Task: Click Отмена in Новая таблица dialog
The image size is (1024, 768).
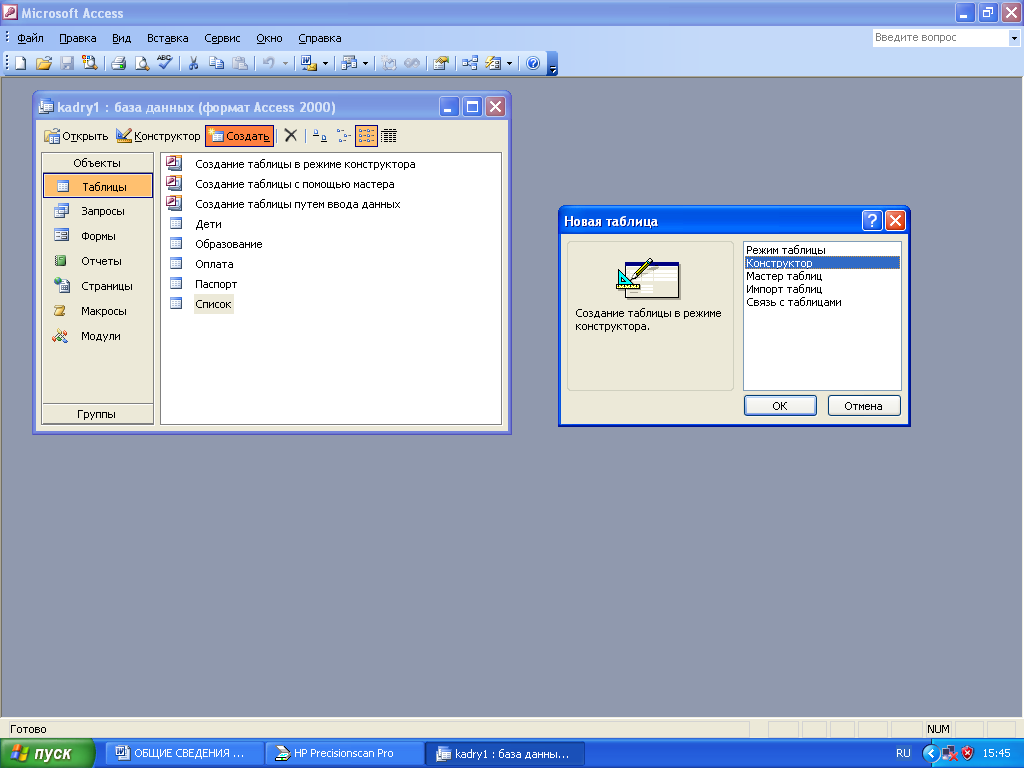Action: (863, 406)
